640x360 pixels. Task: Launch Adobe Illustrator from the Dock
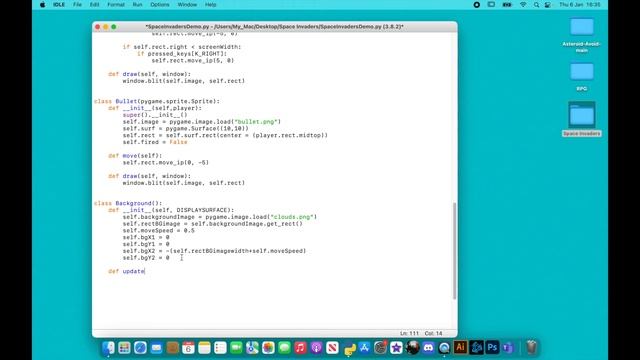(x=460, y=348)
